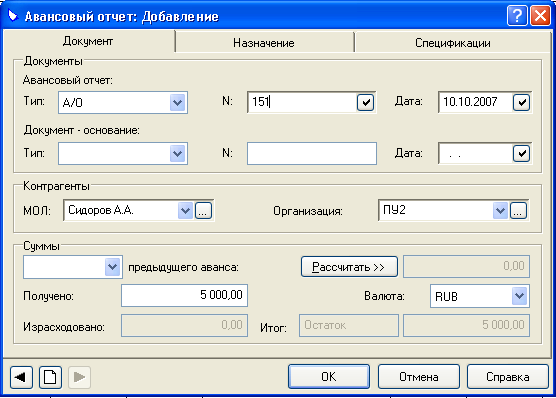The height and width of the screenshot is (398, 556).
Task: Click the Итог field showing Остаток
Action: tap(349, 325)
